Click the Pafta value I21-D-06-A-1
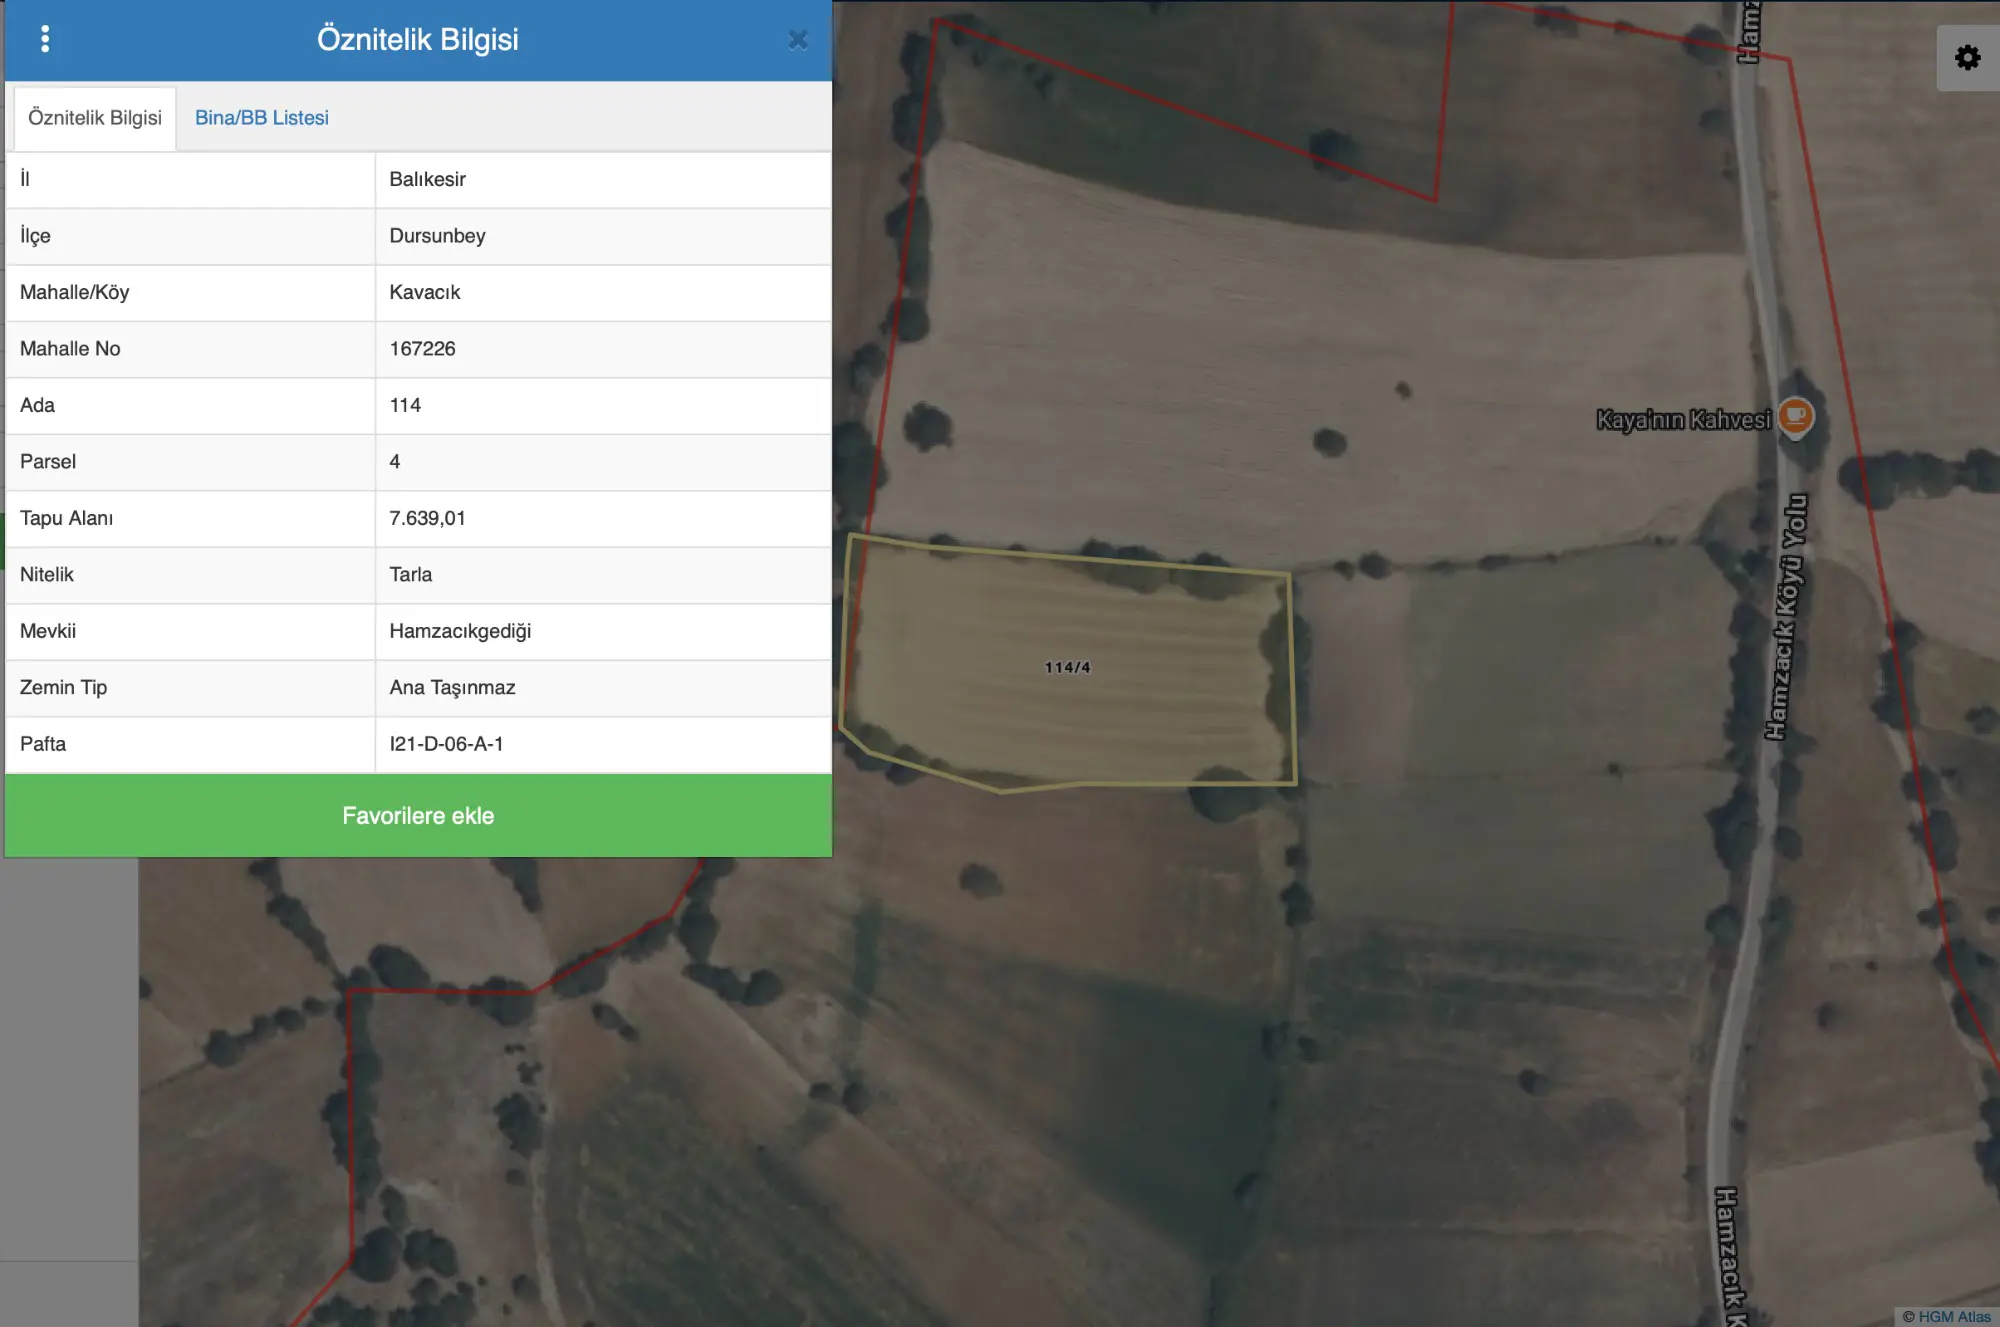The width and height of the screenshot is (2000, 1327). (446, 744)
